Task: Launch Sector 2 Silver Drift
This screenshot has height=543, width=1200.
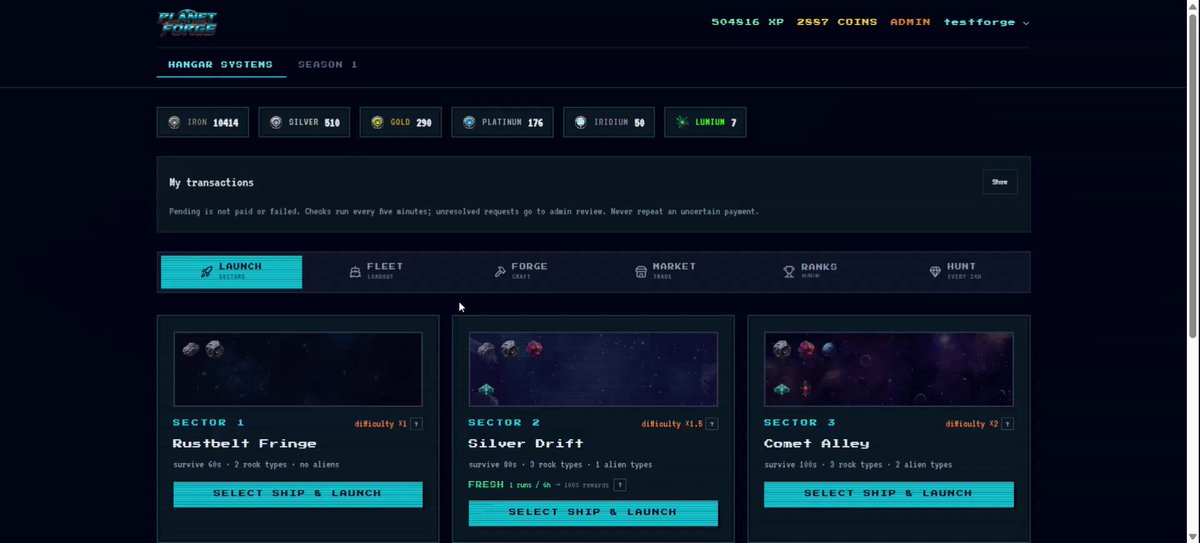Action: pyautogui.click(x=593, y=513)
